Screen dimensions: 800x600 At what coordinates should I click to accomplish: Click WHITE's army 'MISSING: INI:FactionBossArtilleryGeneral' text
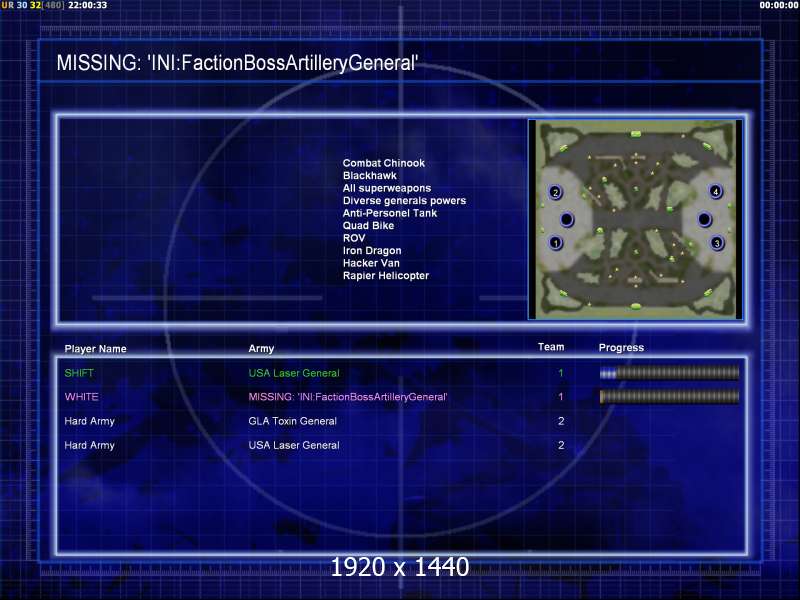pyautogui.click(x=348, y=396)
